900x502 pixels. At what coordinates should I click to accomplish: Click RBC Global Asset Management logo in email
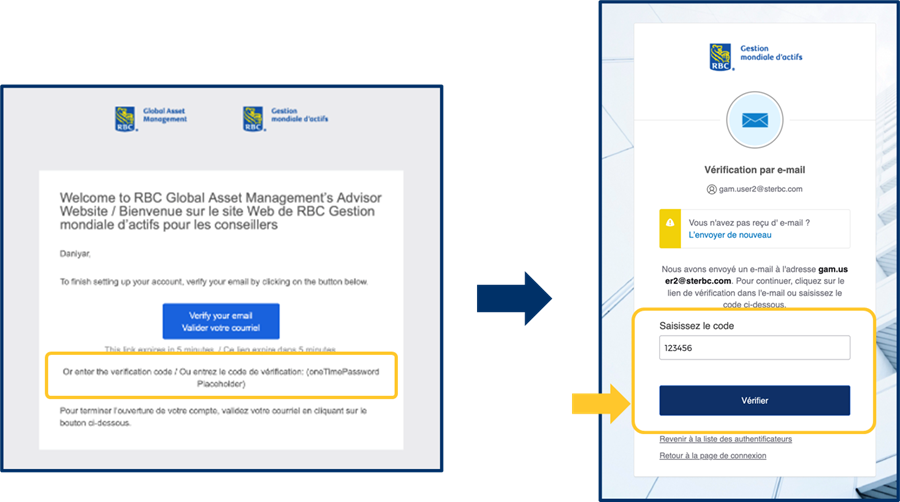click(150, 118)
